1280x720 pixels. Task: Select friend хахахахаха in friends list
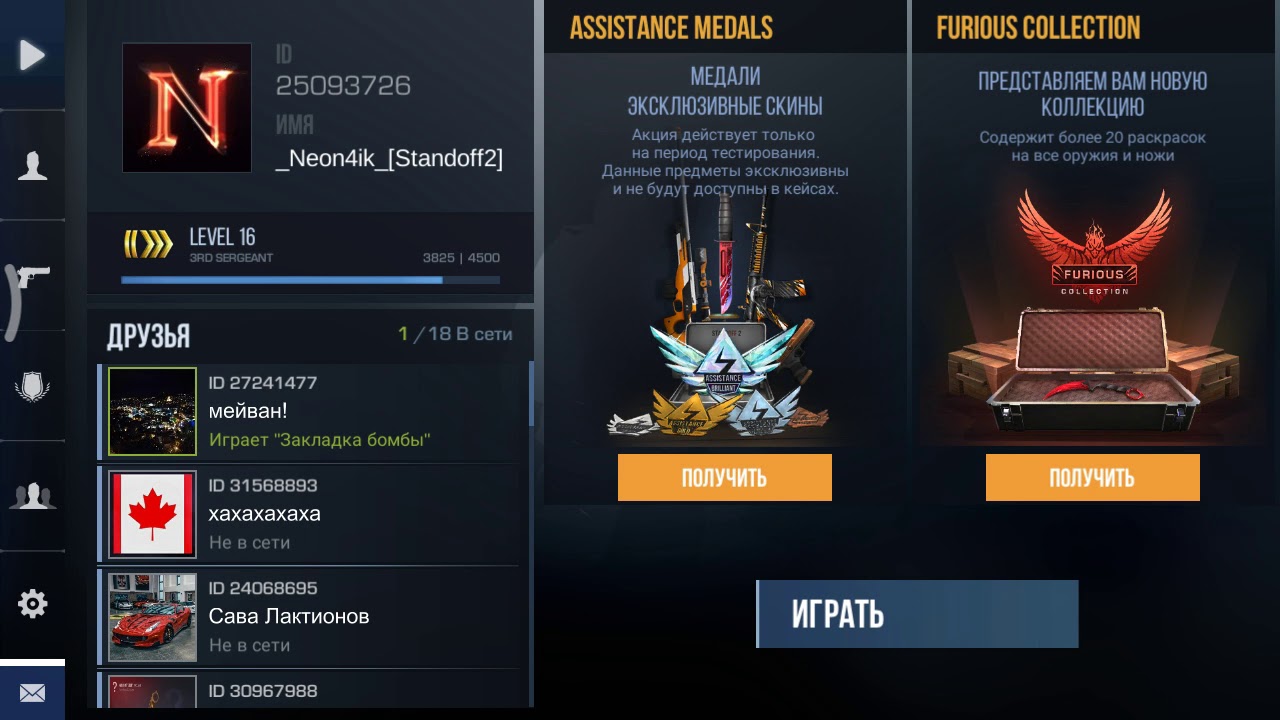coord(310,514)
